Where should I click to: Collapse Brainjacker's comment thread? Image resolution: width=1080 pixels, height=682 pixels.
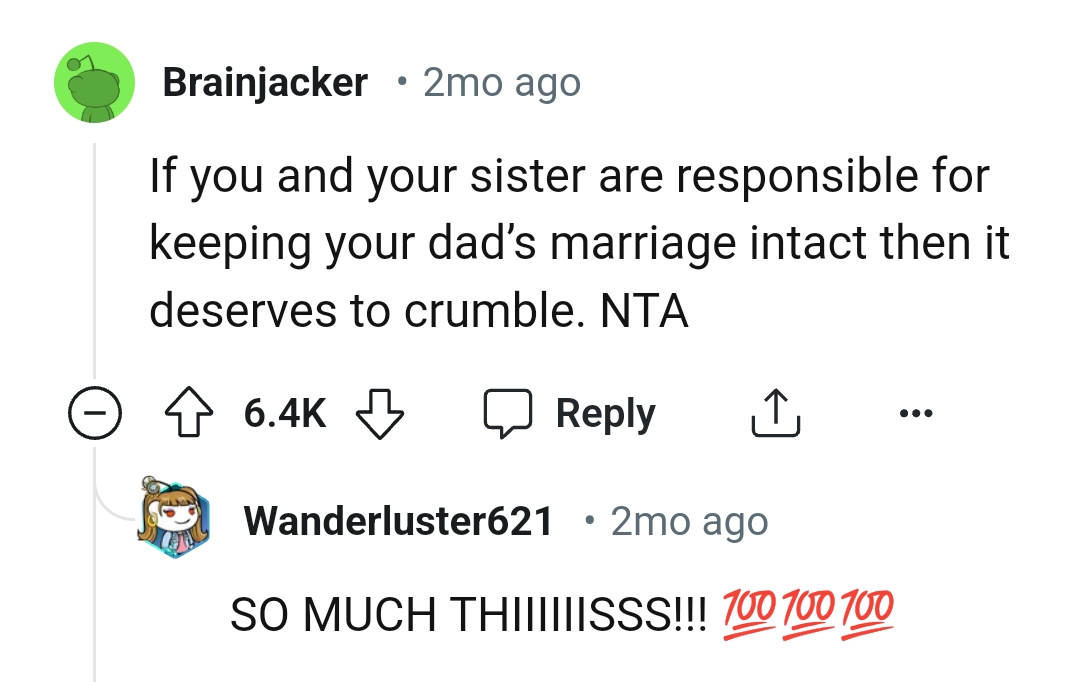pos(94,412)
